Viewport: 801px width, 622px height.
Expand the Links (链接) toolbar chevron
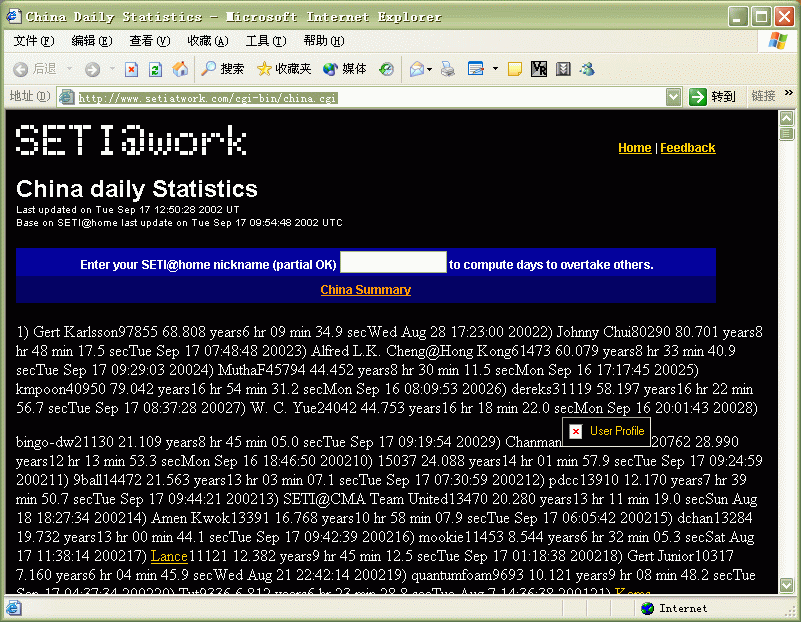coord(789,93)
